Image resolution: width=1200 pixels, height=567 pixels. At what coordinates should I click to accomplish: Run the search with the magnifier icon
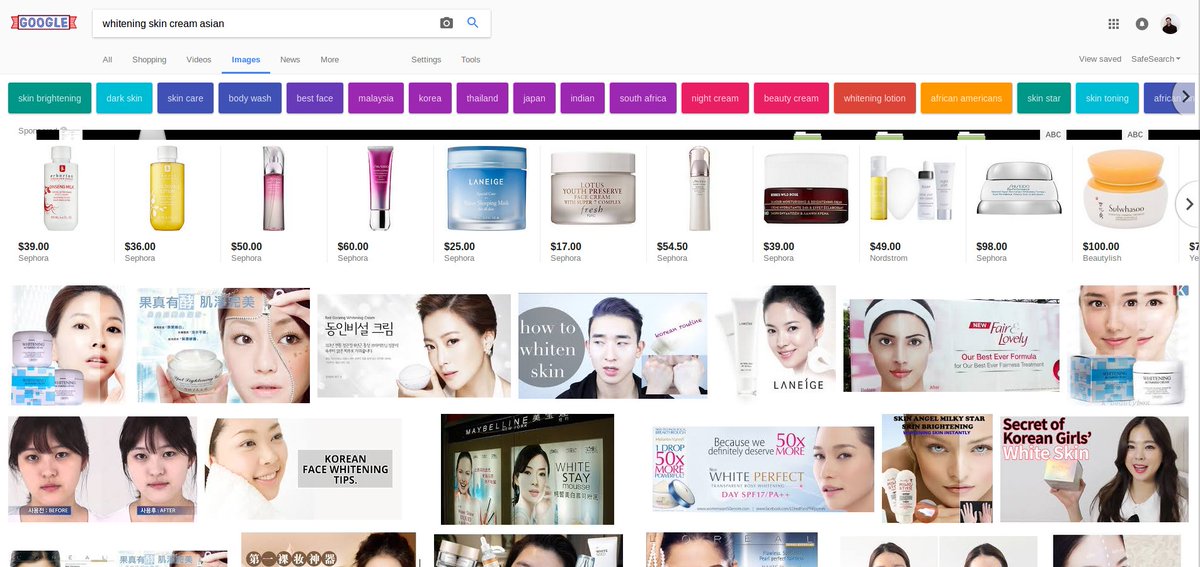click(x=473, y=23)
